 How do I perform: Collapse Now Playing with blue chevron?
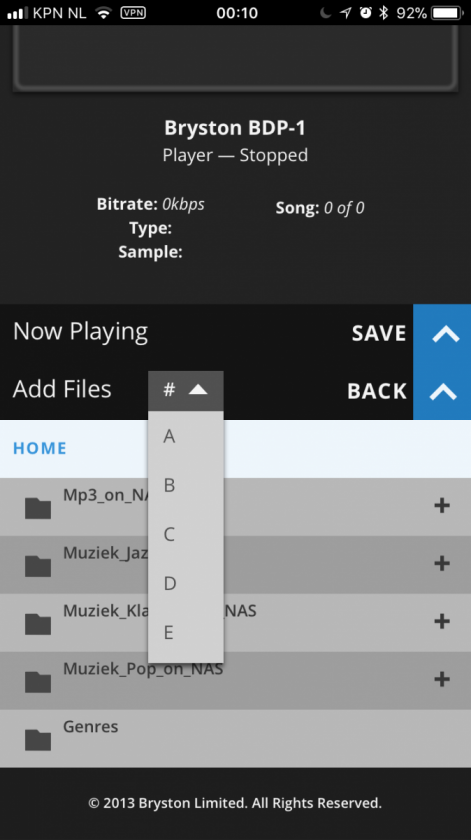(x=442, y=333)
